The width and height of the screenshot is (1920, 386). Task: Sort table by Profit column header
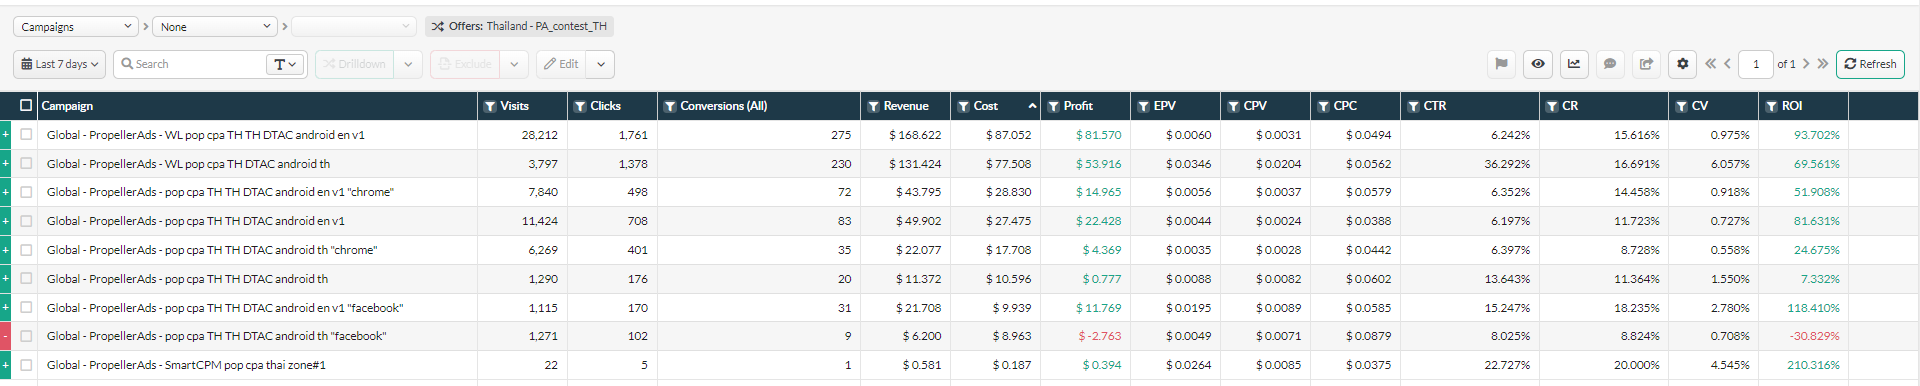point(1078,106)
